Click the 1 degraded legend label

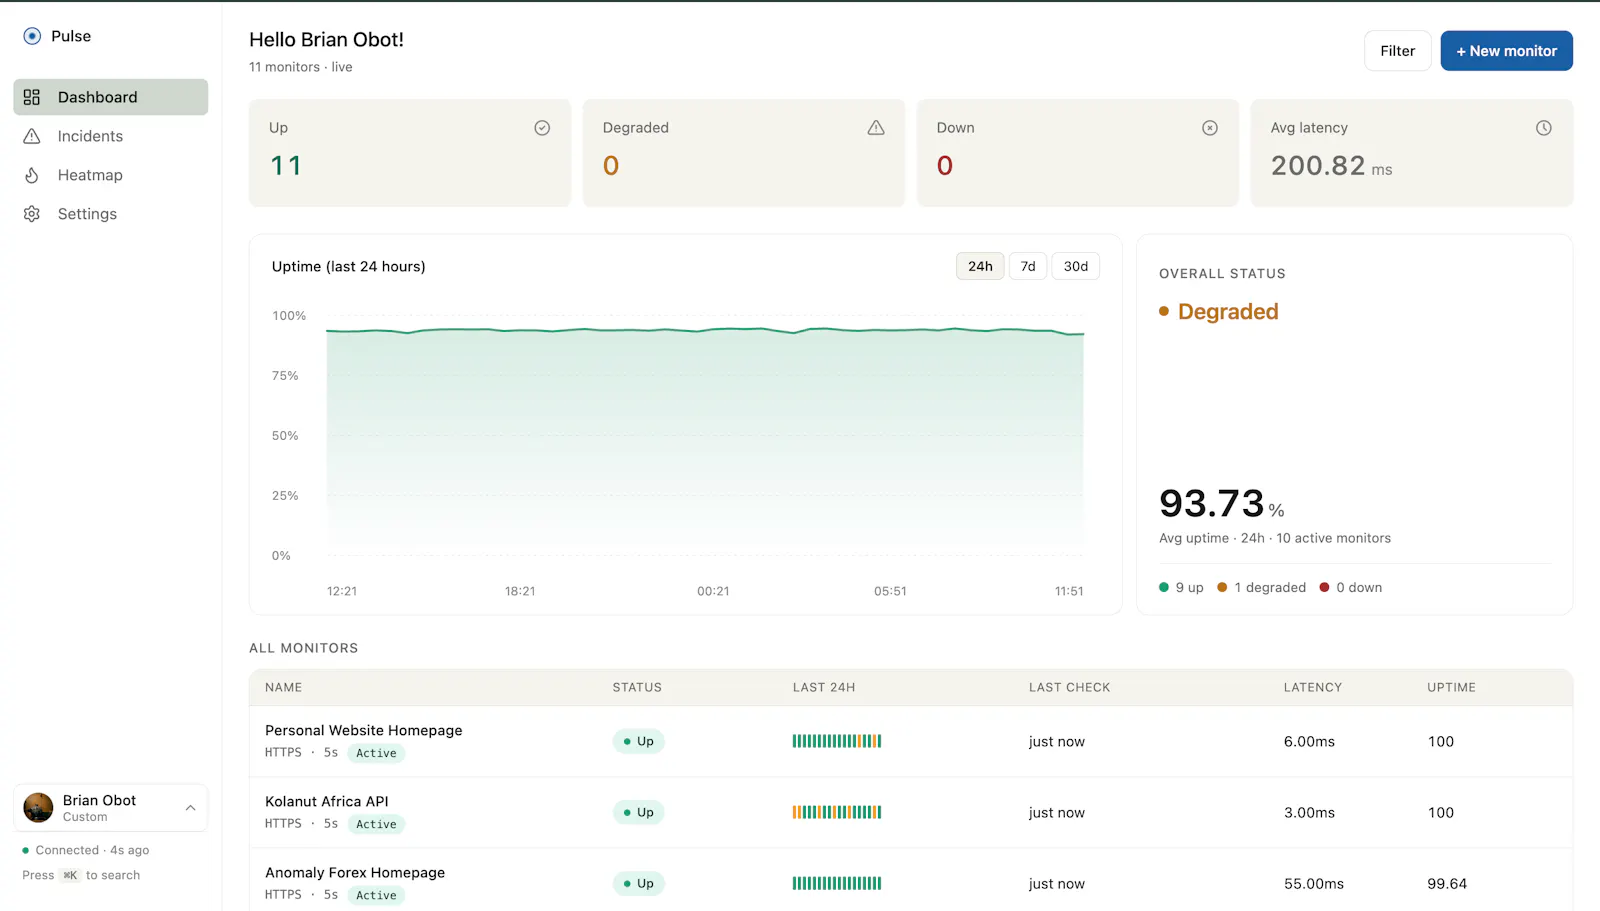(x=1270, y=587)
